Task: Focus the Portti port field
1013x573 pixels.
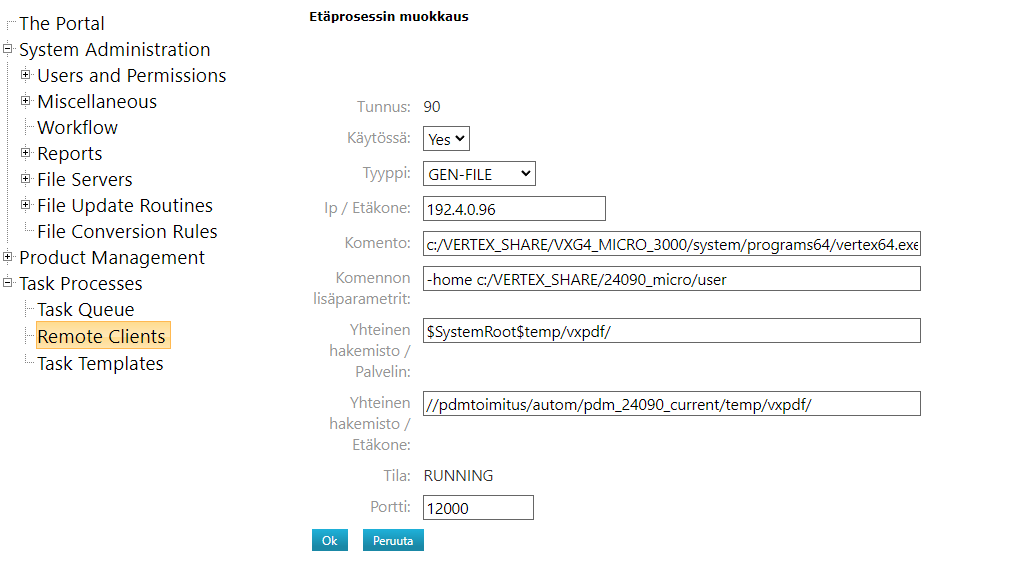Action: [x=478, y=508]
